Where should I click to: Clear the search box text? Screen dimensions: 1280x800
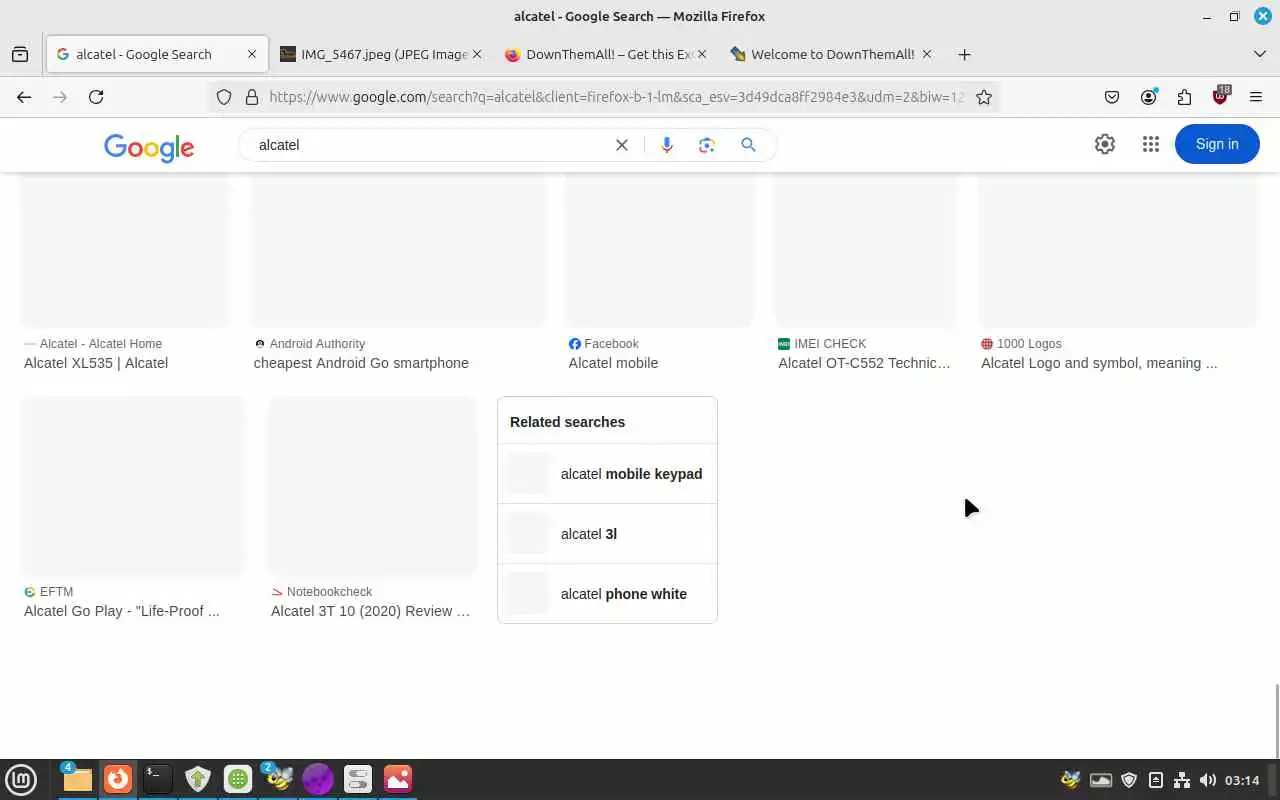622,145
